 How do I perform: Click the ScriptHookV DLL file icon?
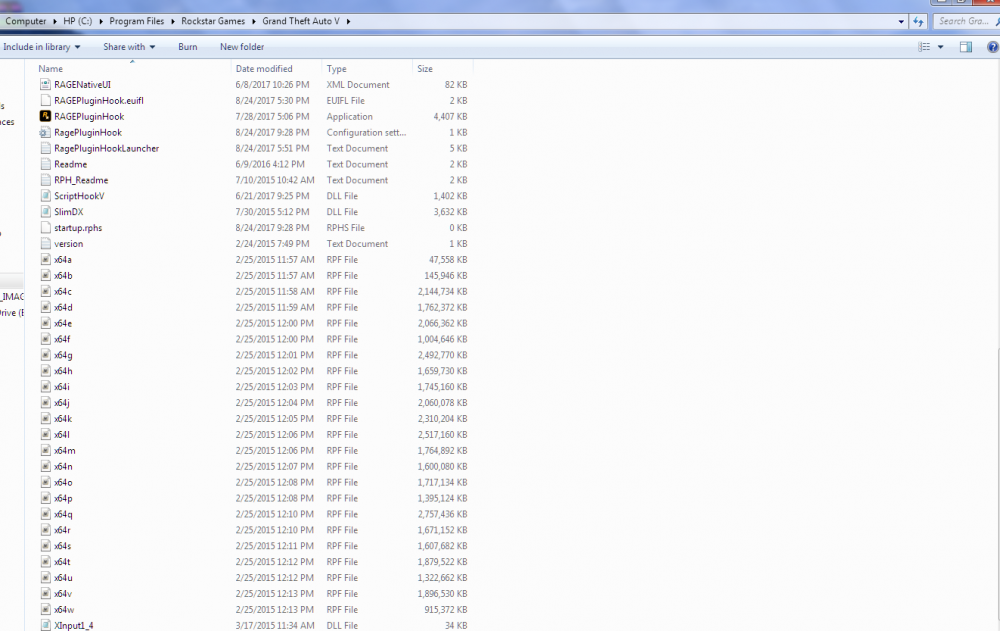pyautogui.click(x=45, y=196)
